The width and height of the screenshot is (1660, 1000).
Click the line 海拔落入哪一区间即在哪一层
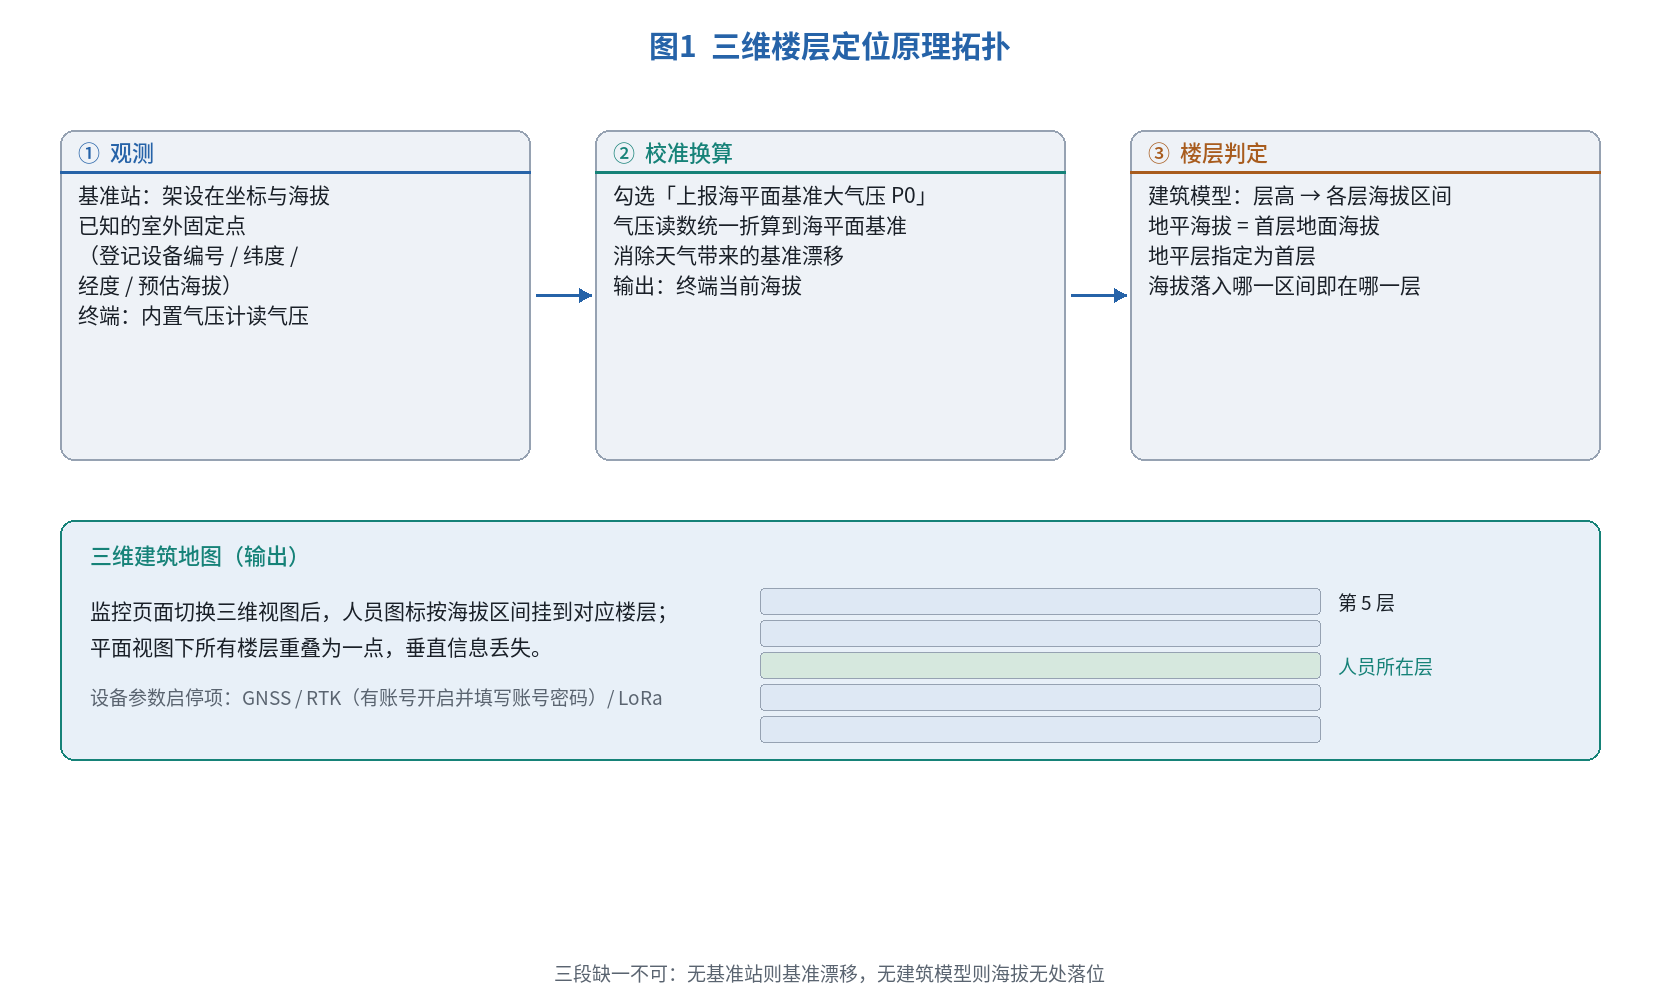[x=1284, y=286]
